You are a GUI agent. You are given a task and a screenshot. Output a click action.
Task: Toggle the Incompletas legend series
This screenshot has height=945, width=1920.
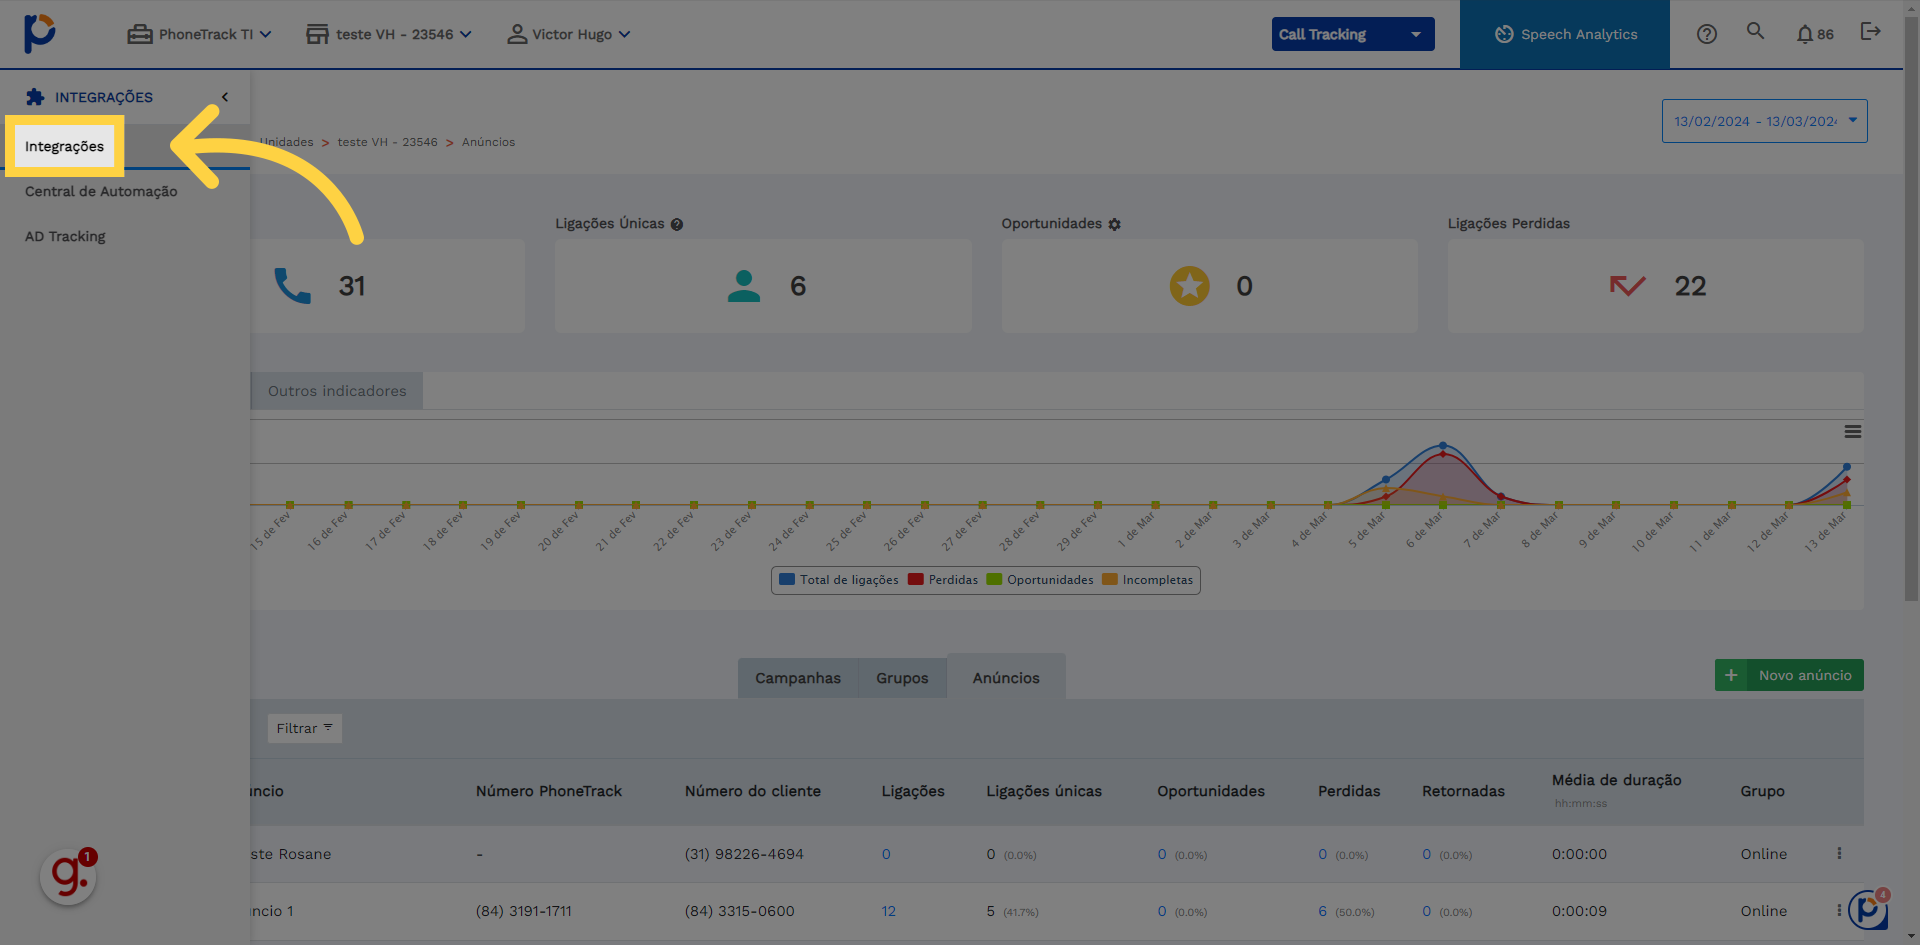tap(1148, 580)
